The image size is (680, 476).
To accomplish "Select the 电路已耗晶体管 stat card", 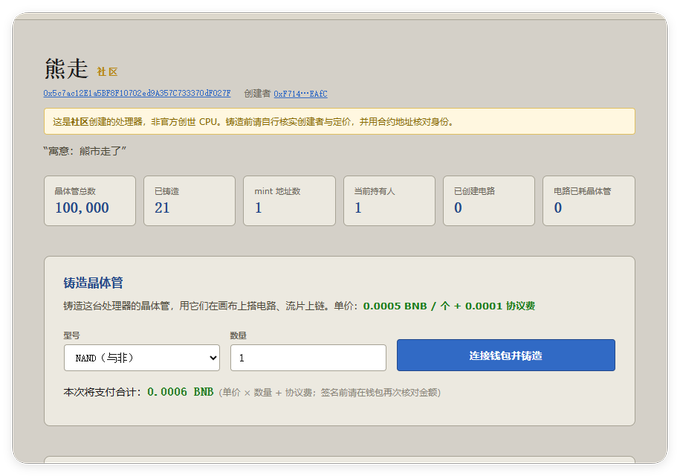I will tap(588, 200).
